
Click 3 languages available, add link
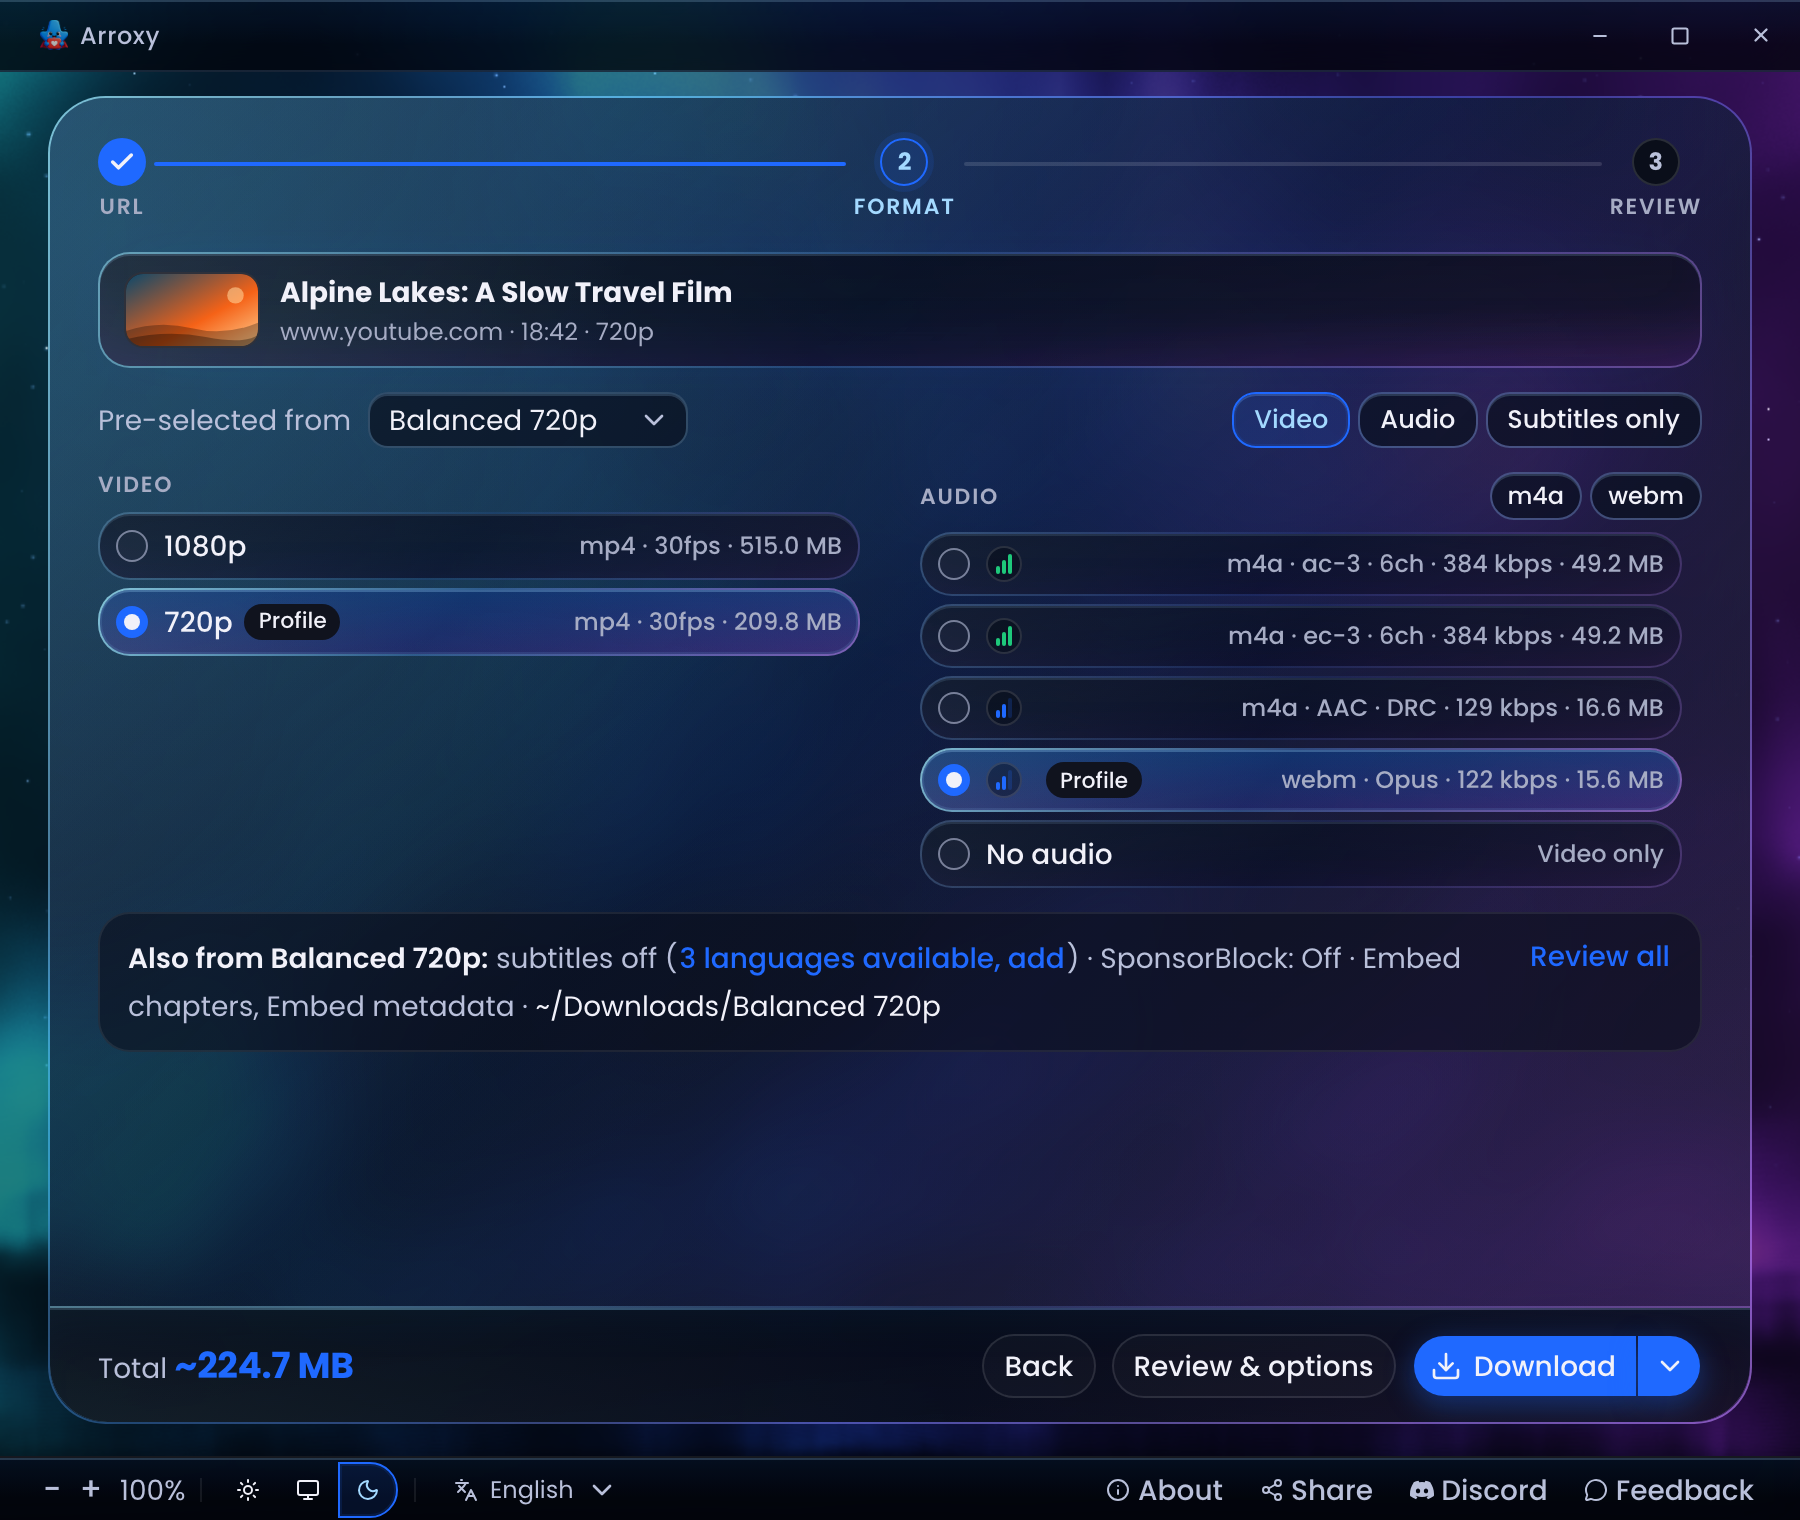(x=872, y=958)
